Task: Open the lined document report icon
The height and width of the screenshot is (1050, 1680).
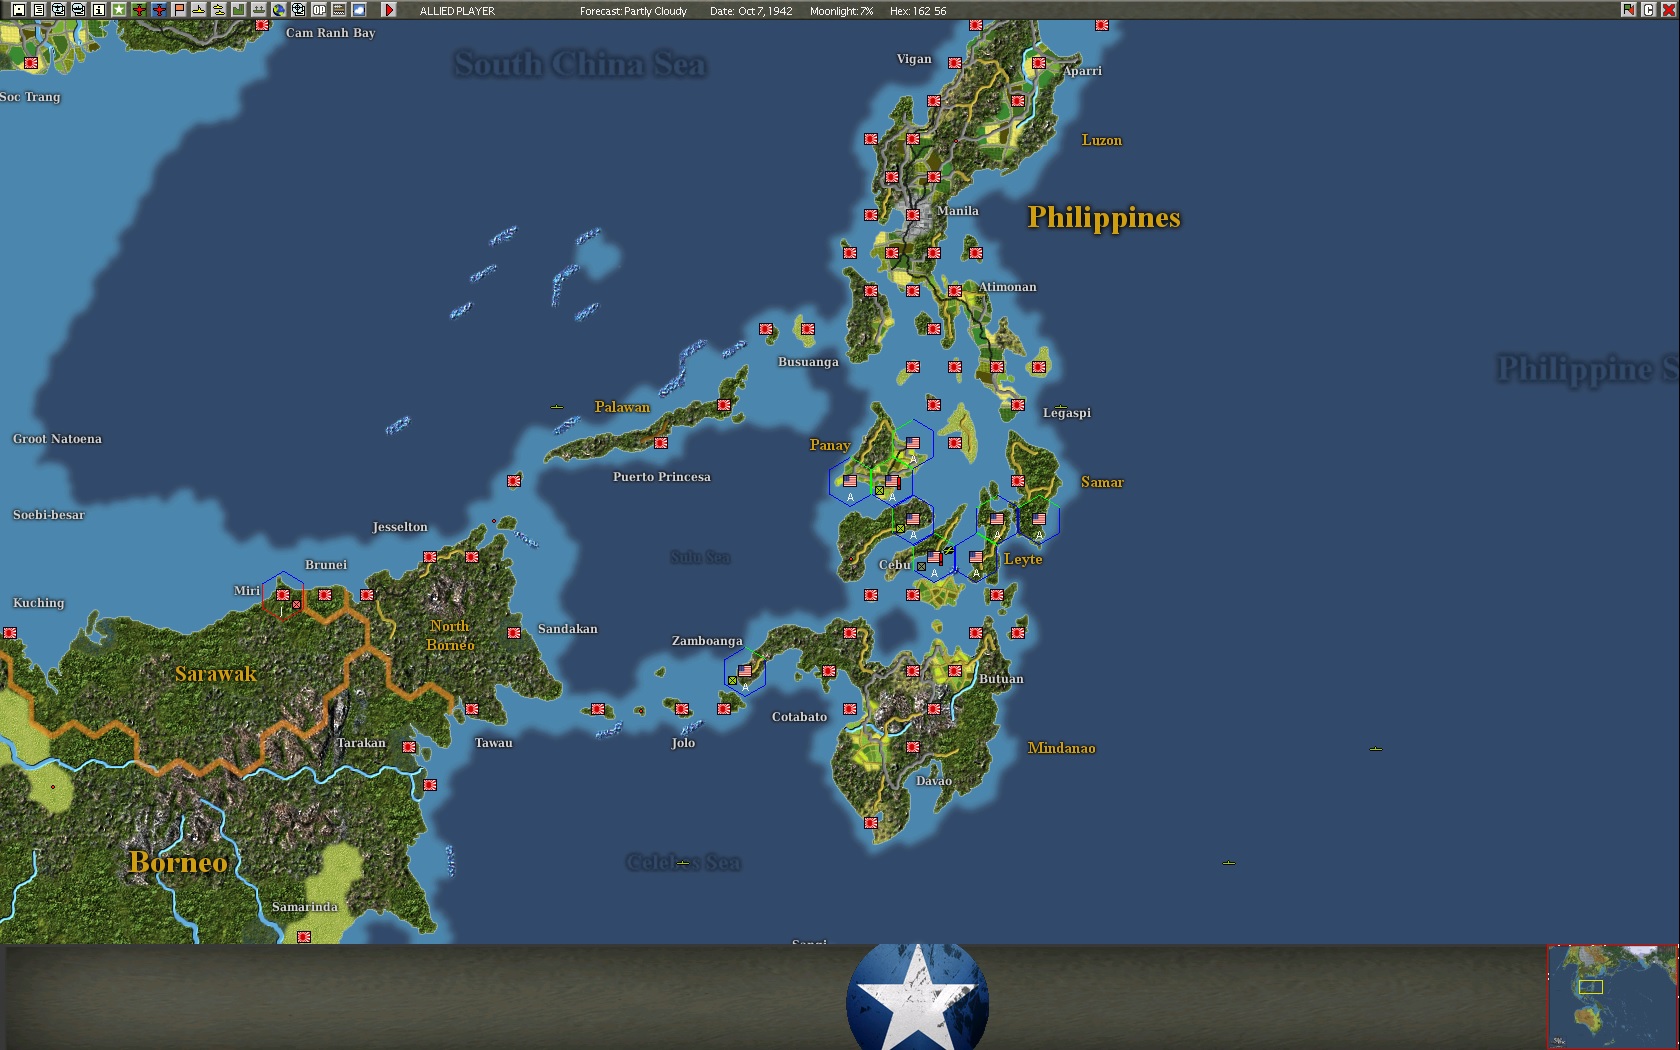Action: [x=38, y=10]
